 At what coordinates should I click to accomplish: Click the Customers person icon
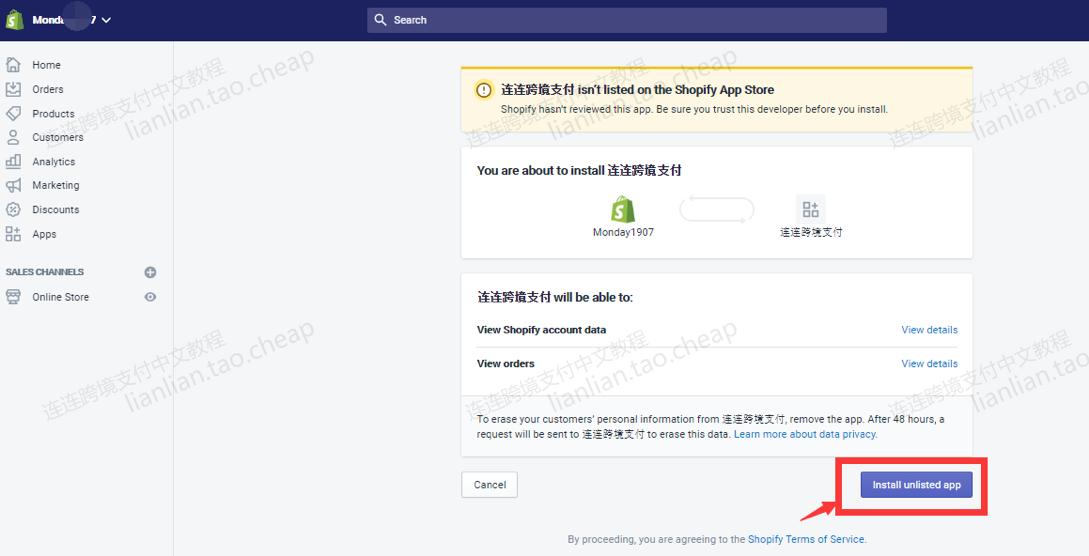pos(13,137)
